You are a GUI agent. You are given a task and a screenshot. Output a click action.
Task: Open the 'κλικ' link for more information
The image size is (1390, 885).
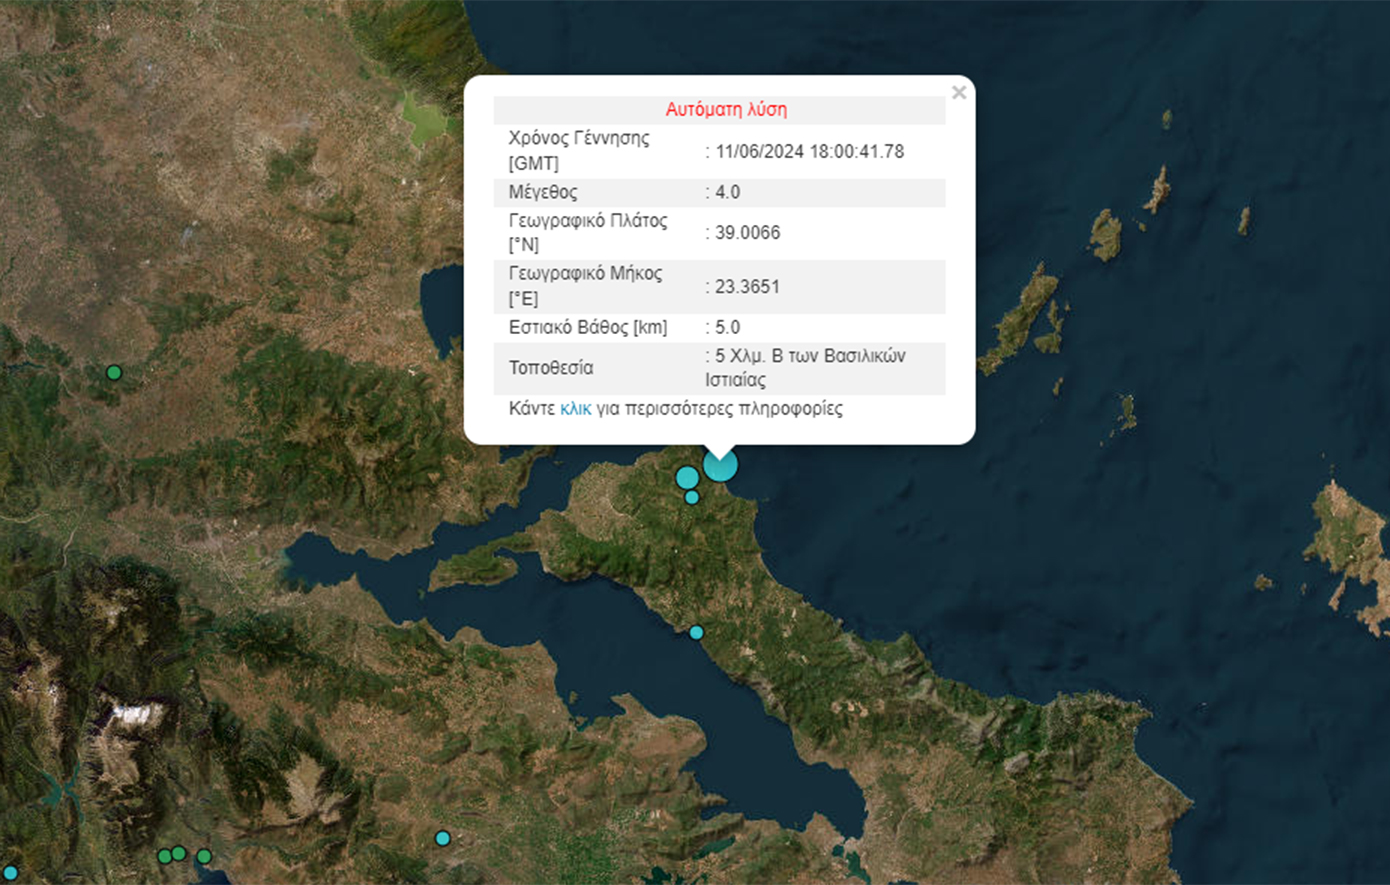(575, 409)
